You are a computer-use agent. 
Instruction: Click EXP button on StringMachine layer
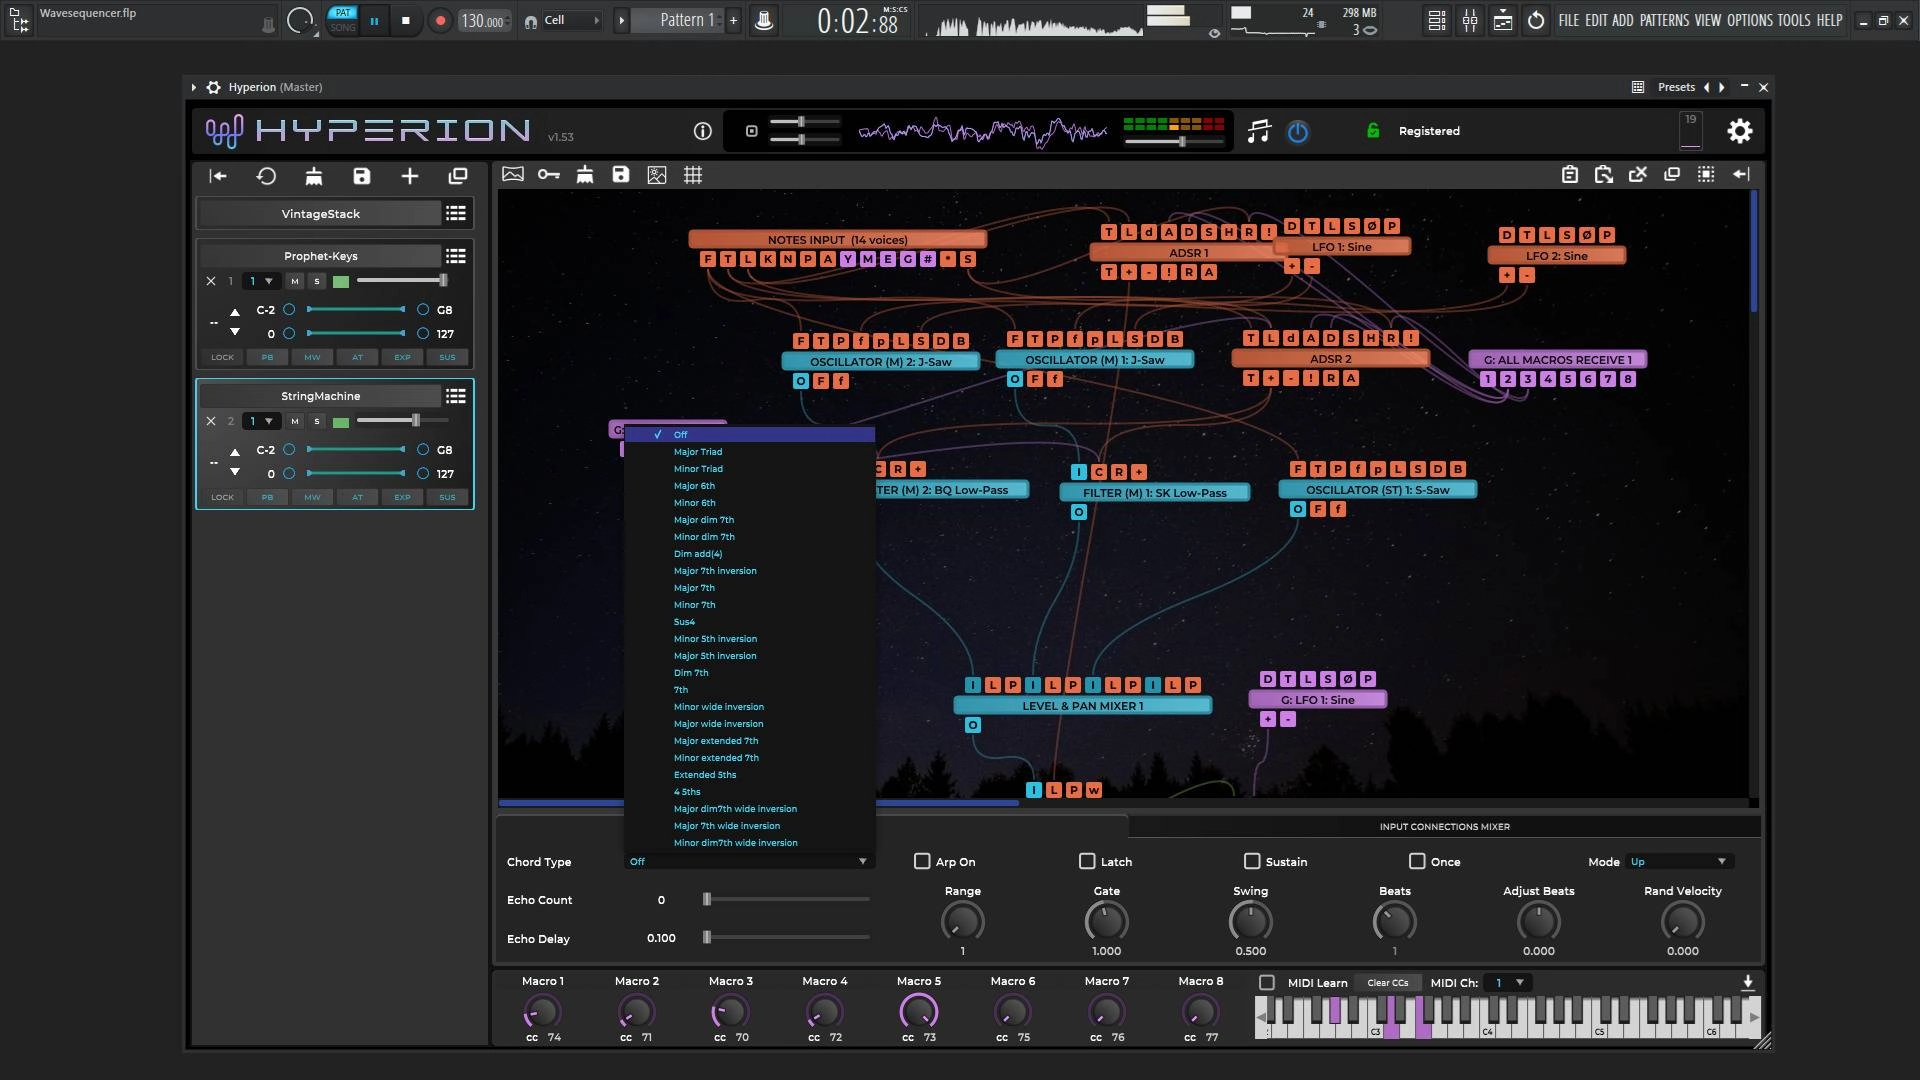click(x=402, y=497)
